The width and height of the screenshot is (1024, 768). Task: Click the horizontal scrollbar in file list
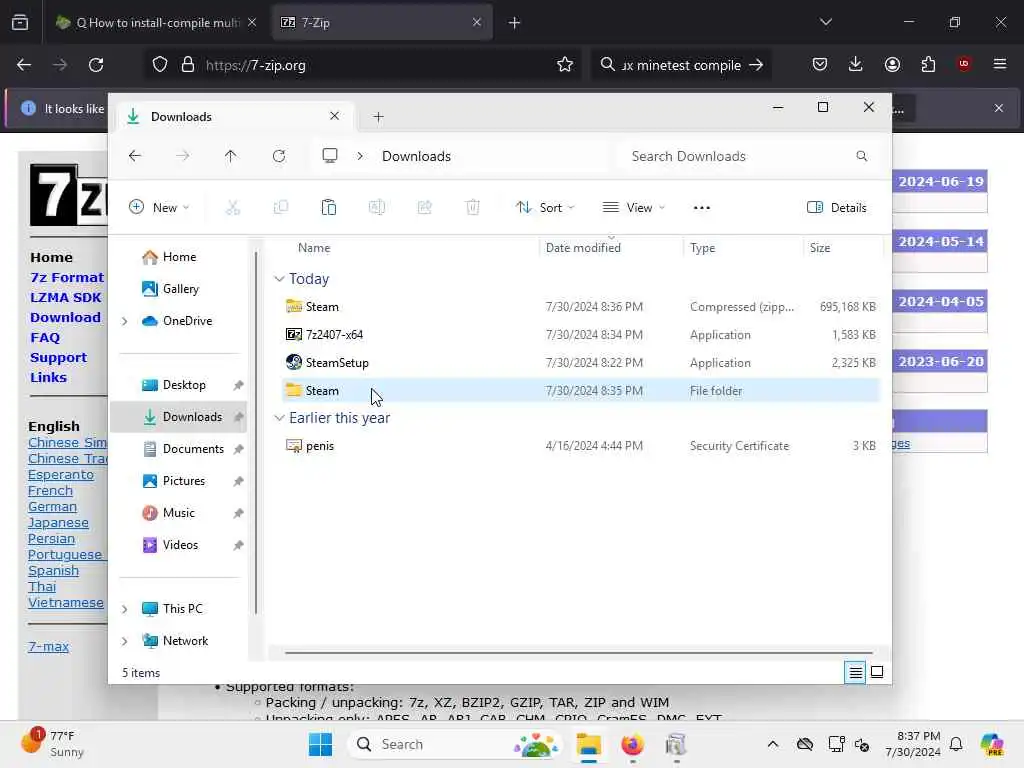[x=579, y=652]
